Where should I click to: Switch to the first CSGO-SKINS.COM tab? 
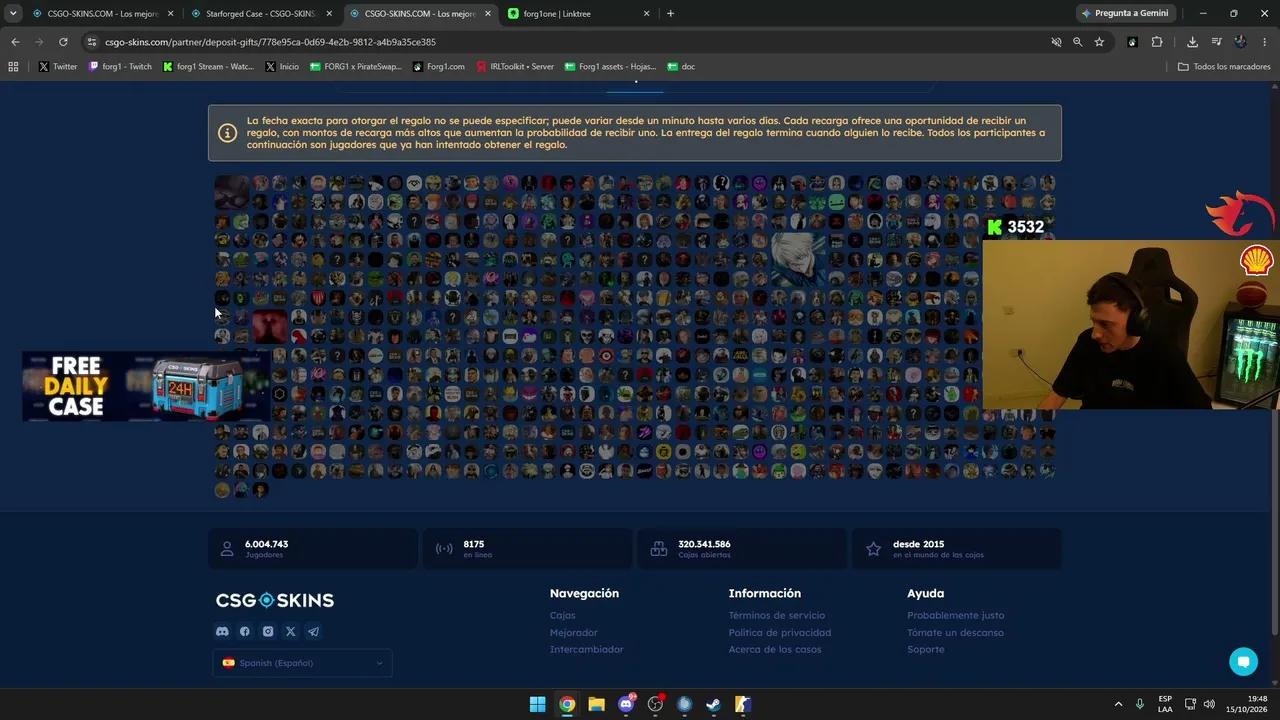tap(102, 13)
